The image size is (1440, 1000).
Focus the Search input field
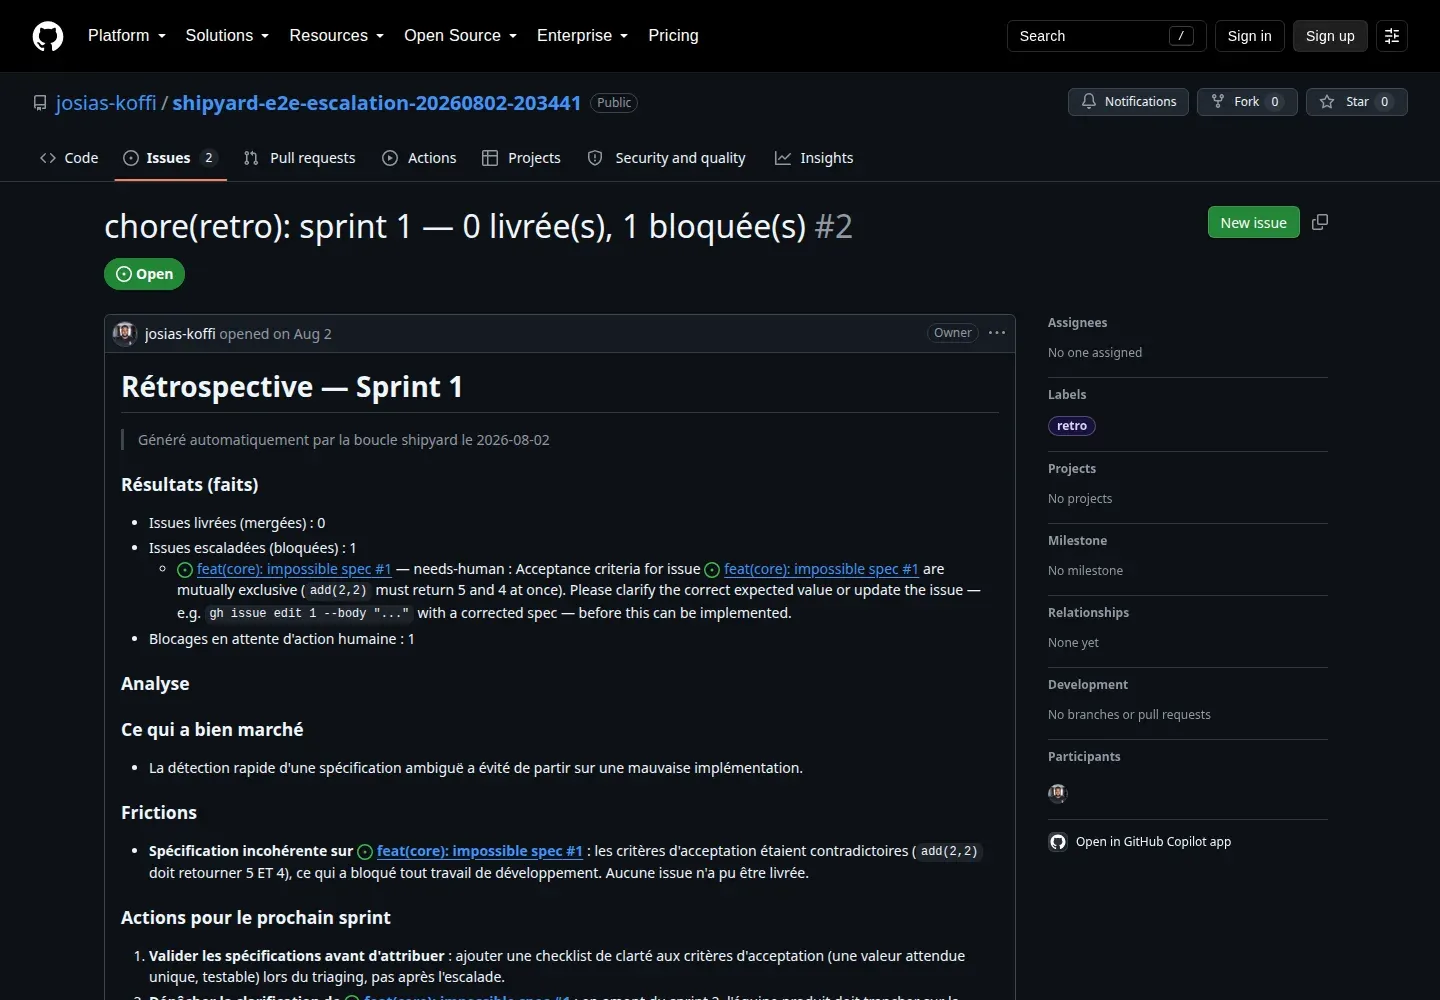(1106, 36)
